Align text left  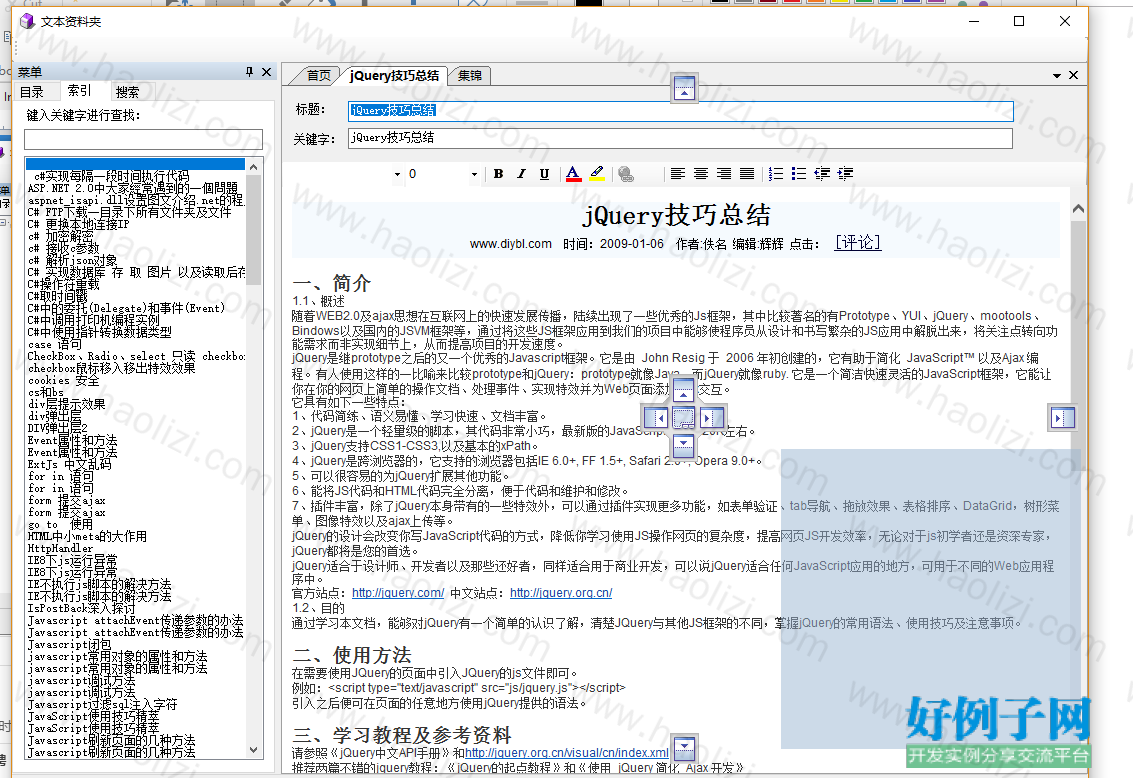coord(677,173)
